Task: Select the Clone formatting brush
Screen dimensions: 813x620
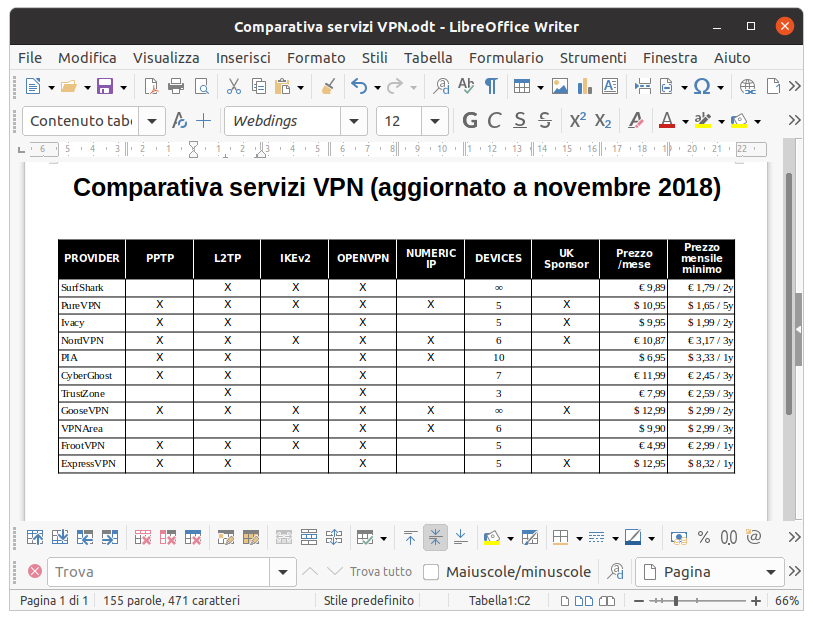Action: (328, 86)
